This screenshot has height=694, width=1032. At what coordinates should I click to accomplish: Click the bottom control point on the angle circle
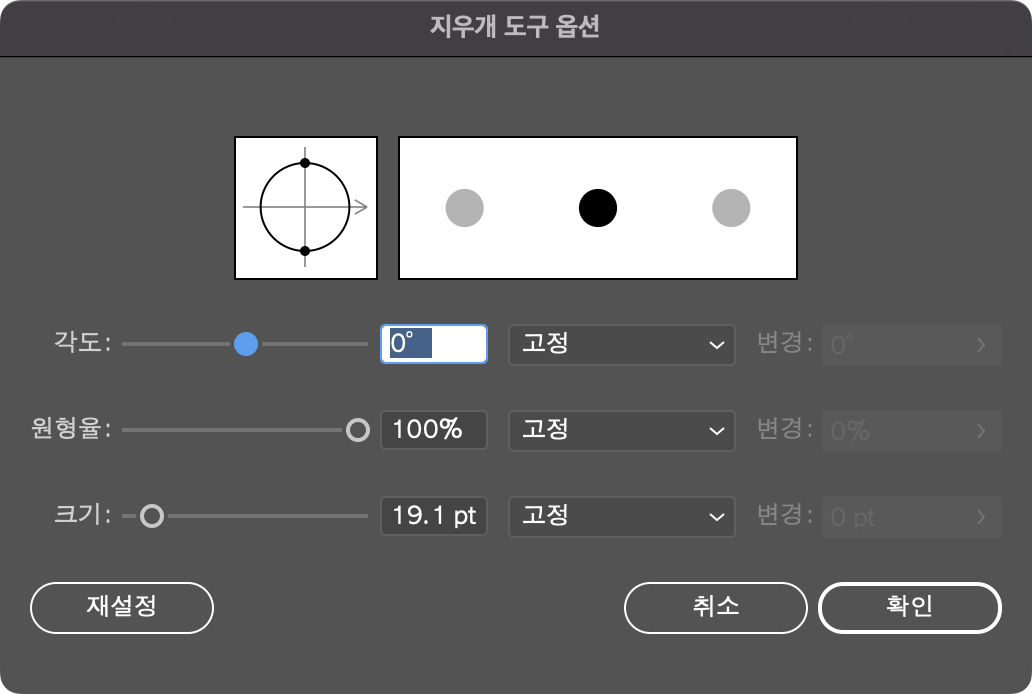point(305,253)
